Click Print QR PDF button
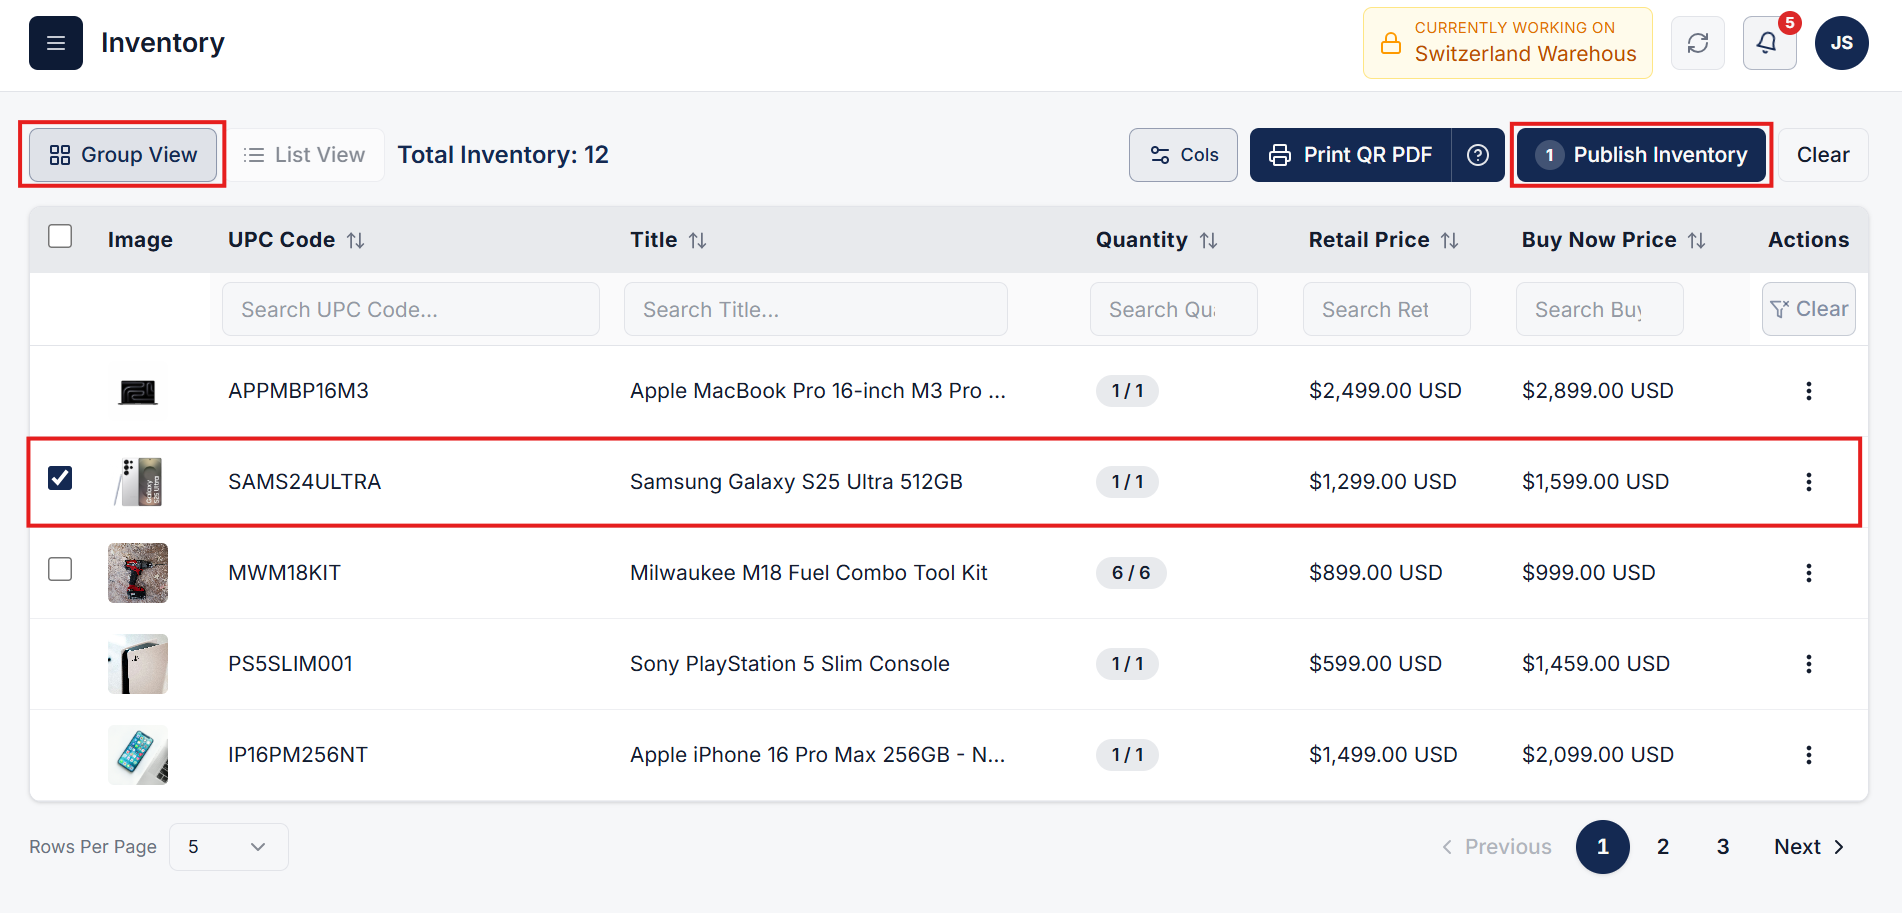 point(1350,155)
